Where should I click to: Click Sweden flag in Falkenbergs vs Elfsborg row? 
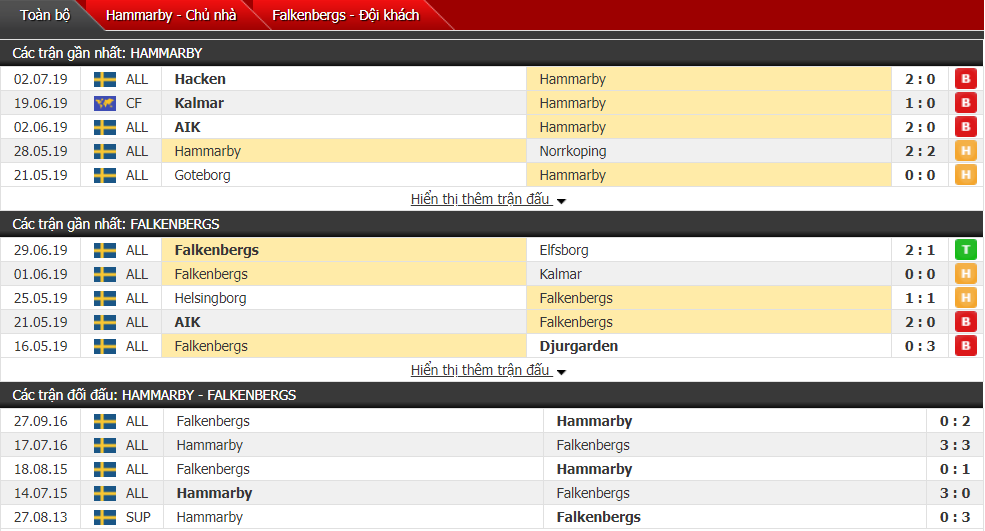pyautogui.click(x=105, y=250)
